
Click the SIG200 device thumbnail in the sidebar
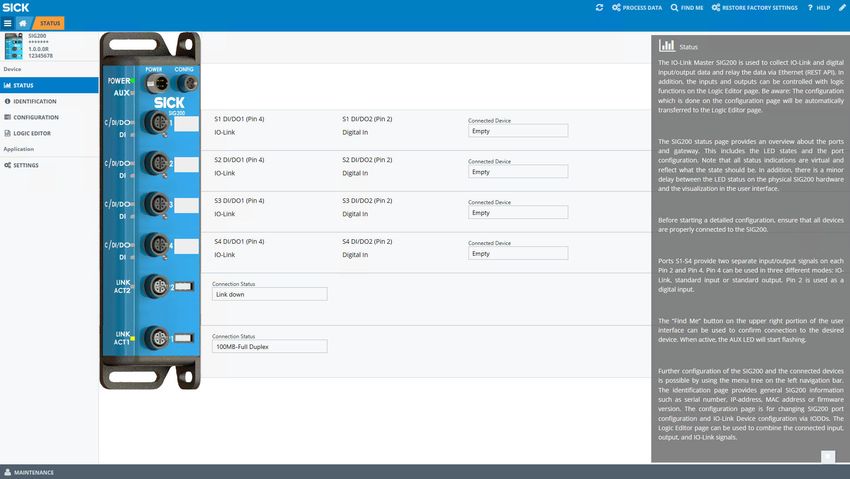point(14,46)
